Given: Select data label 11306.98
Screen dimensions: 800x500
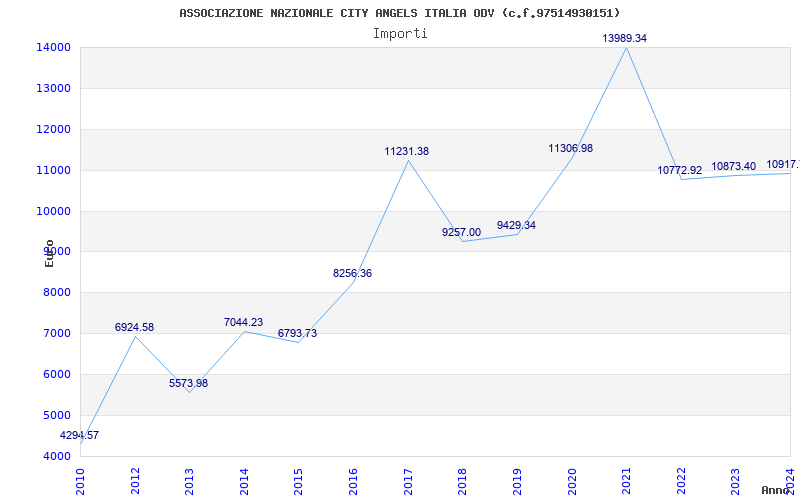Looking at the screenshot, I should 570,148.
